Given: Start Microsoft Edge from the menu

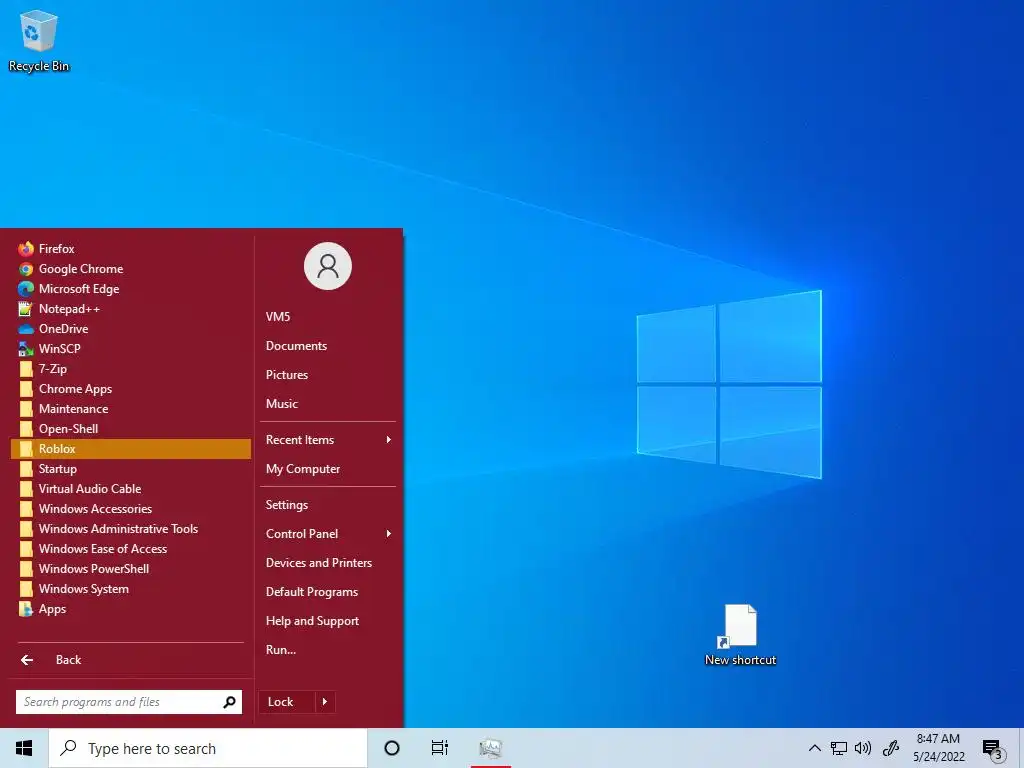Looking at the screenshot, I should point(131,289).
